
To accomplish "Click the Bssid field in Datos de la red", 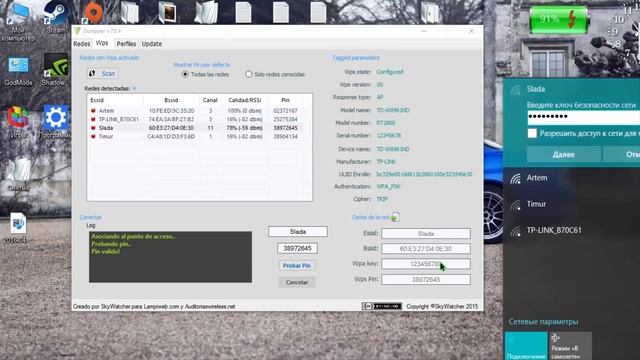I will pos(426,249).
